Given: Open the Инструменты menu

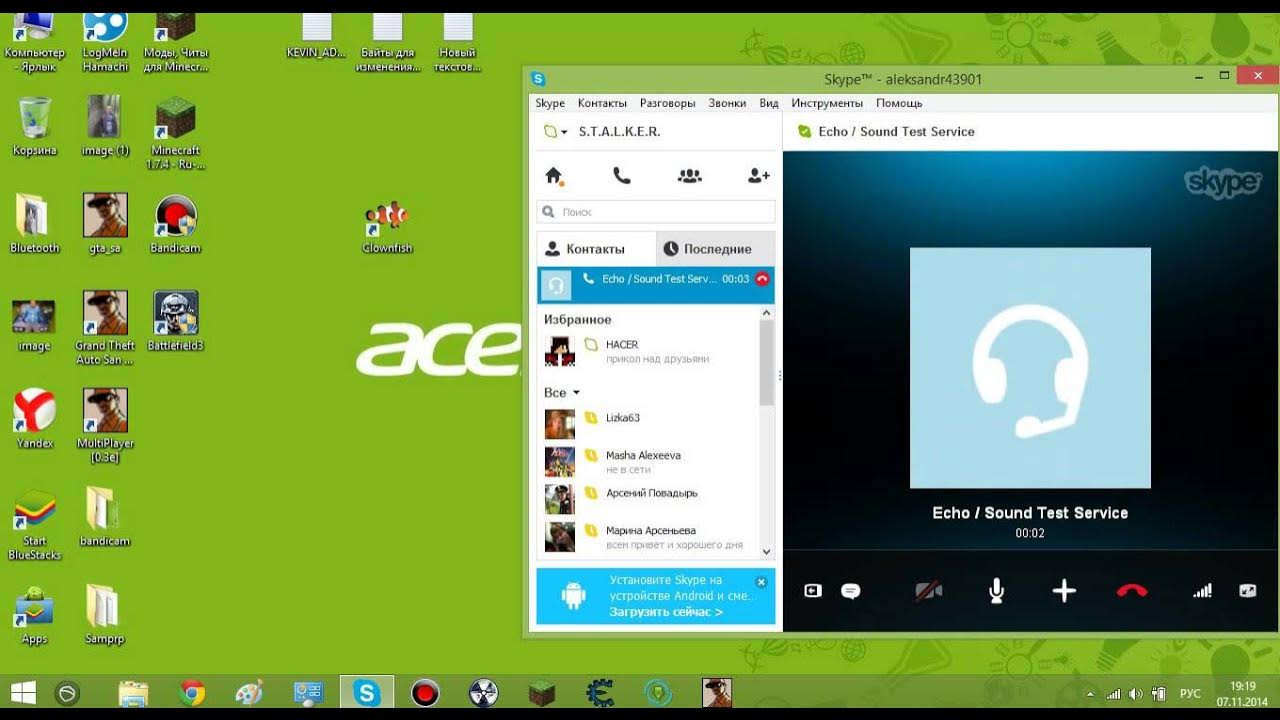Looking at the screenshot, I should tap(827, 103).
